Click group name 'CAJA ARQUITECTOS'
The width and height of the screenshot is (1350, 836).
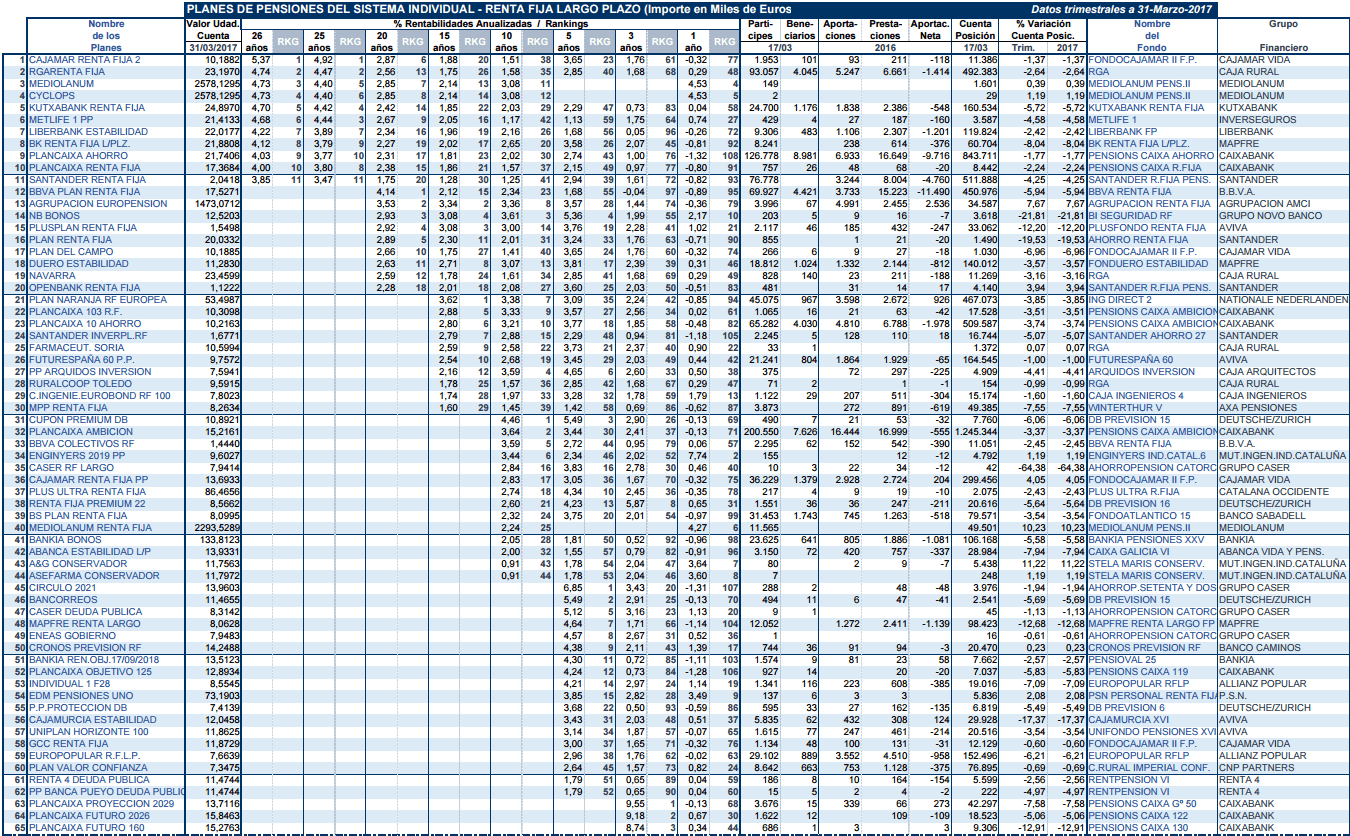tap(1265, 371)
